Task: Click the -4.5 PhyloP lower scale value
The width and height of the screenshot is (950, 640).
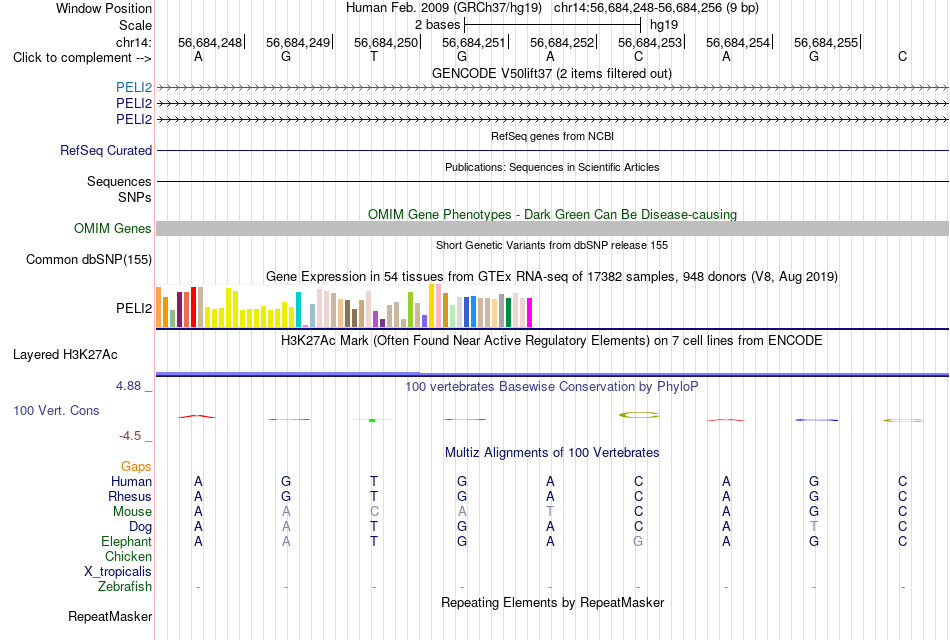Action: 130,436
